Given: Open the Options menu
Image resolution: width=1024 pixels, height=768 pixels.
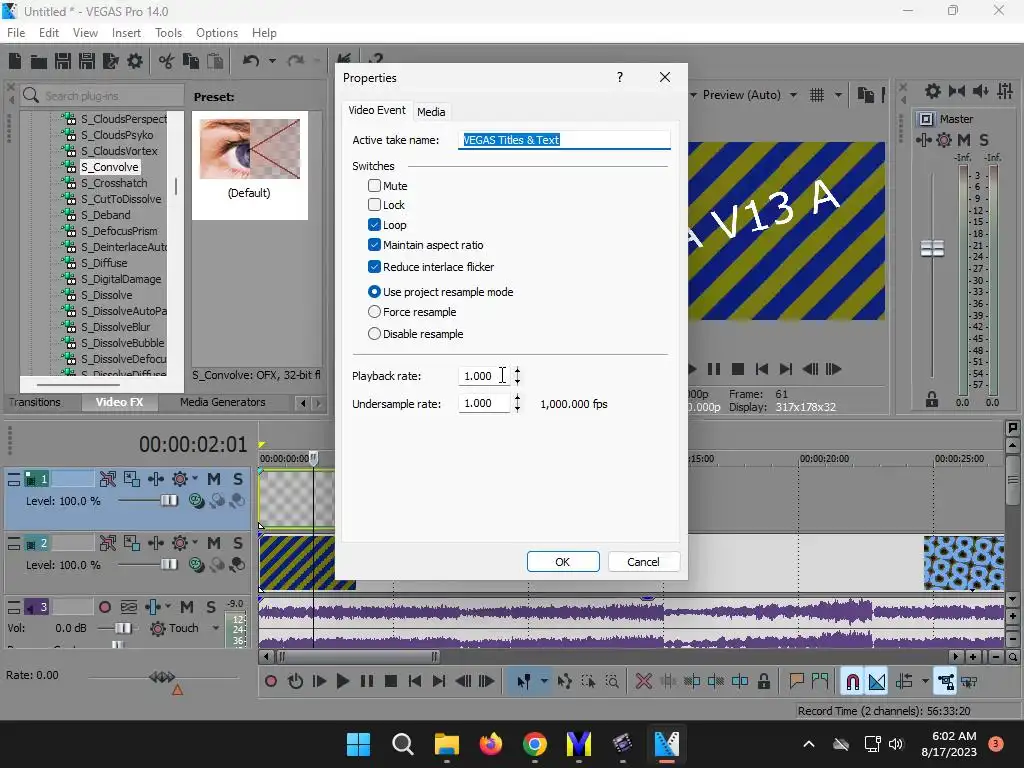Looking at the screenshot, I should (x=217, y=33).
